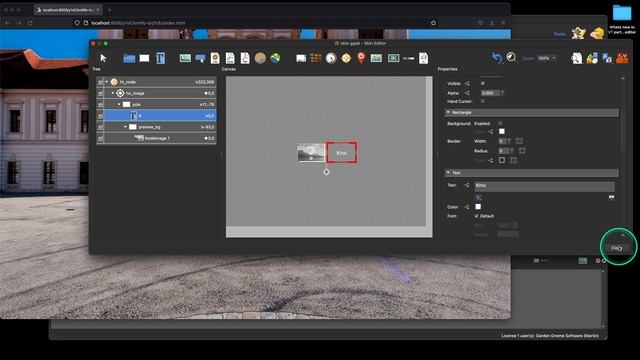This screenshot has width=640, height=360.
Task: Choose the red map pin tool
Action: pos(361,58)
